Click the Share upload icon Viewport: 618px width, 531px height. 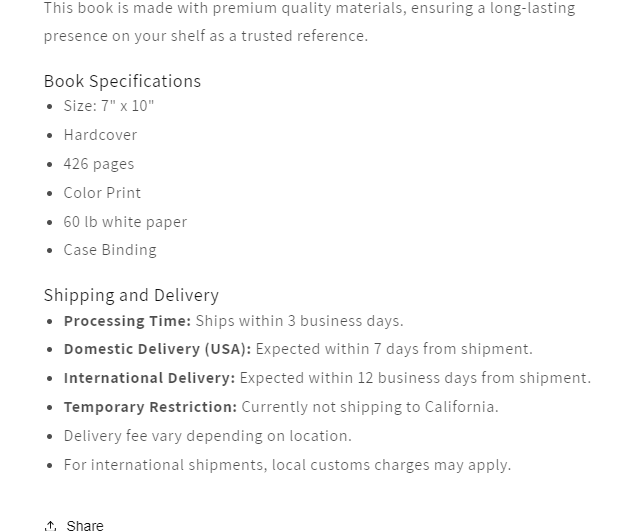[50, 525]
